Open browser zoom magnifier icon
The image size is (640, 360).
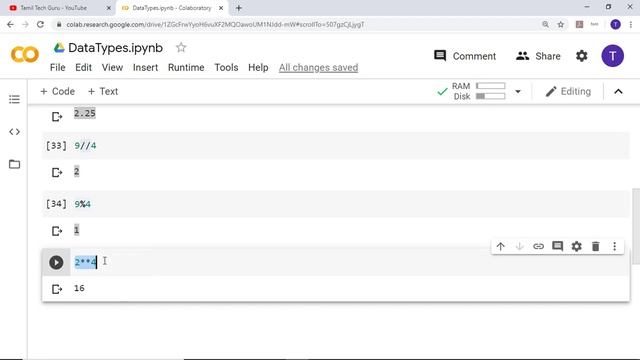coord(545,24)
